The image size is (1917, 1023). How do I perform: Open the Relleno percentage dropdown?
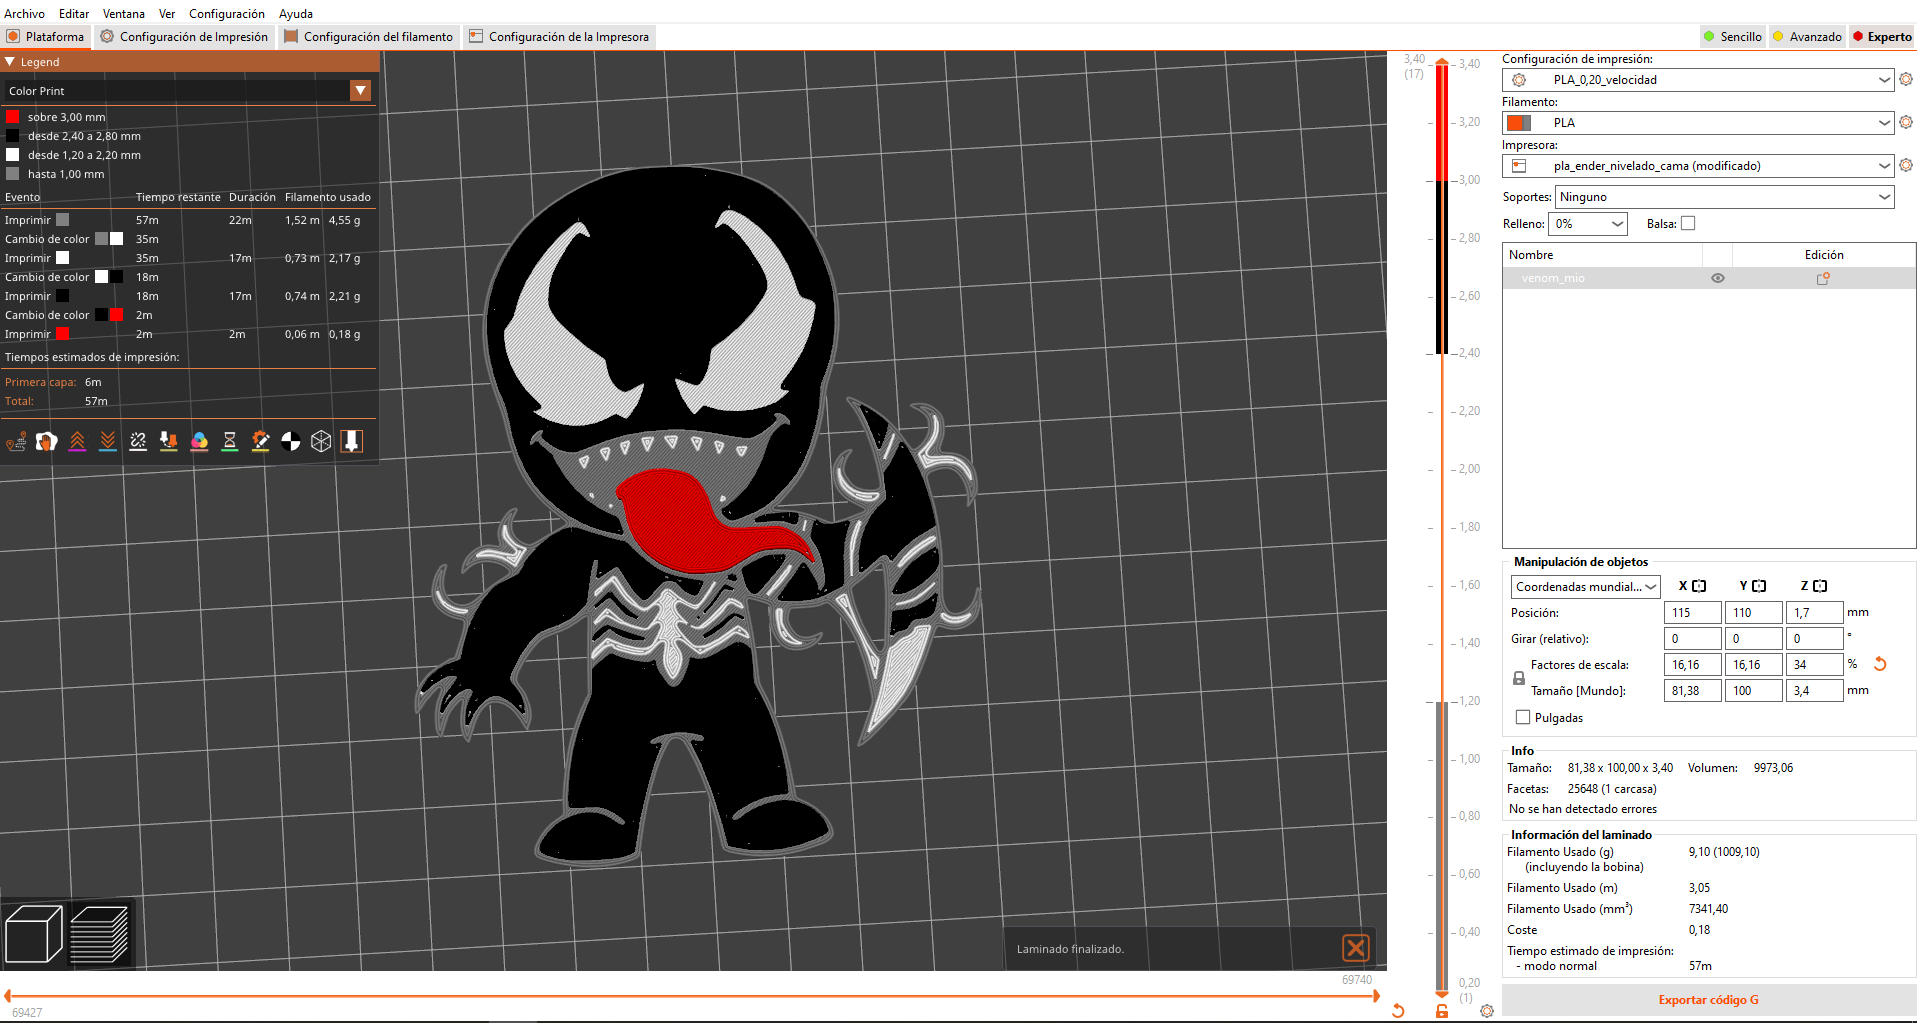1588,224
